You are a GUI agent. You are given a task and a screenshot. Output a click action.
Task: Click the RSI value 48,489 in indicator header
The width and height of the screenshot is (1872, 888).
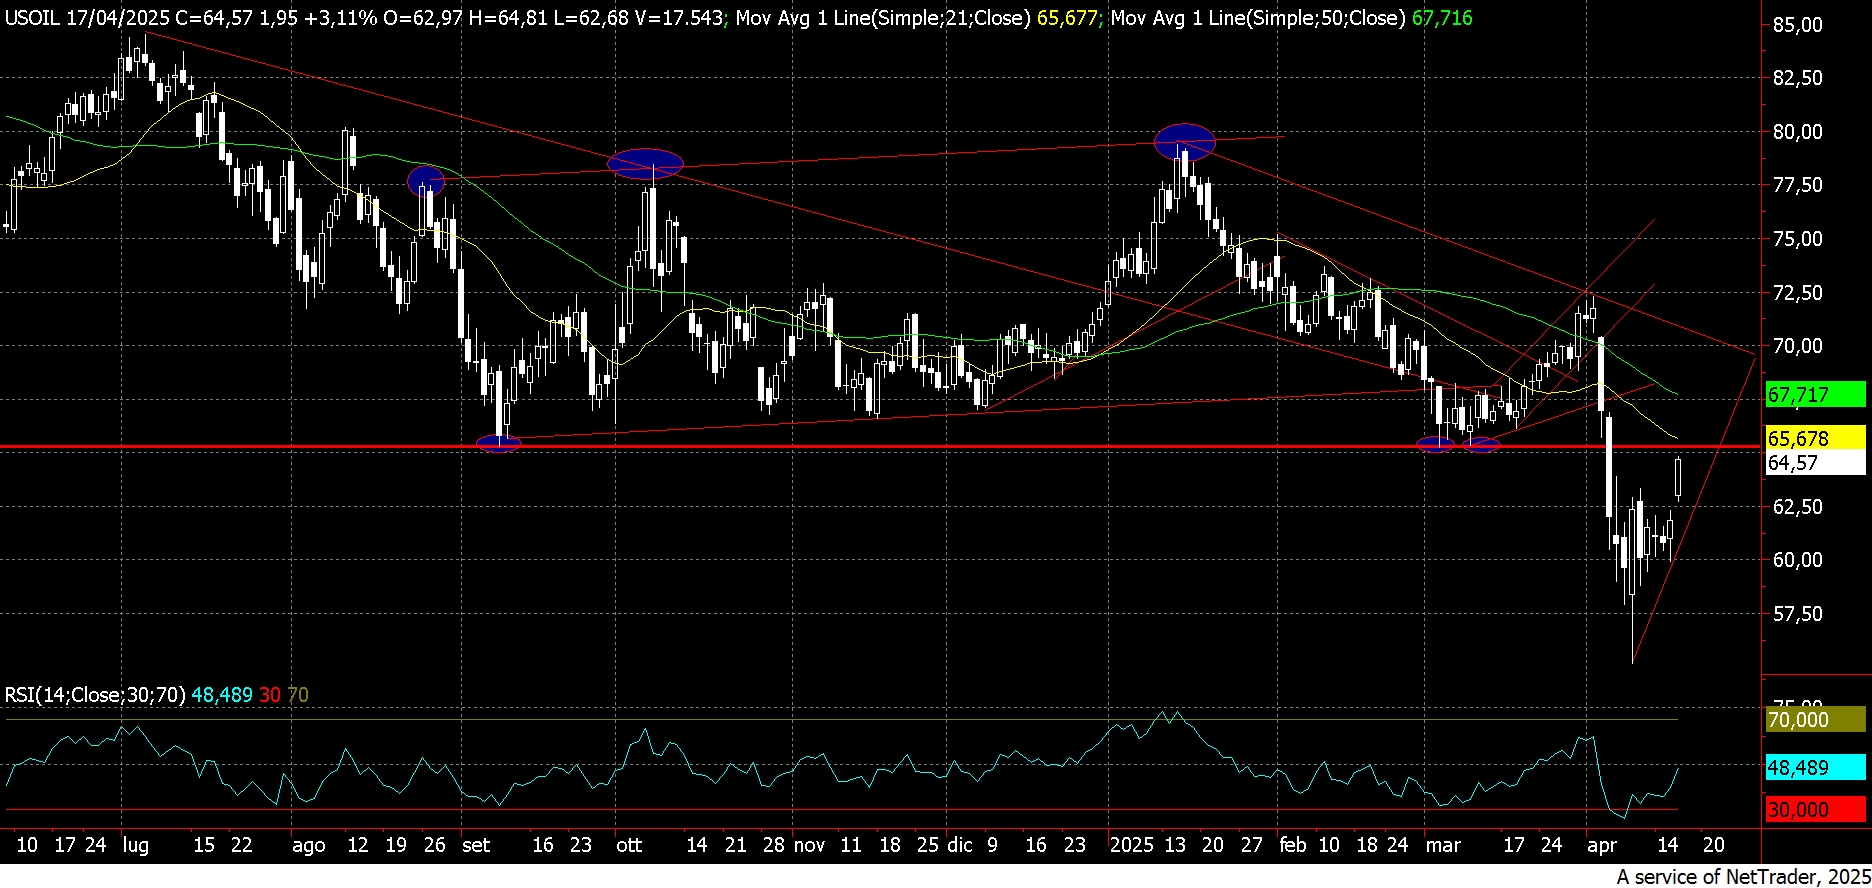pos(222,694)
